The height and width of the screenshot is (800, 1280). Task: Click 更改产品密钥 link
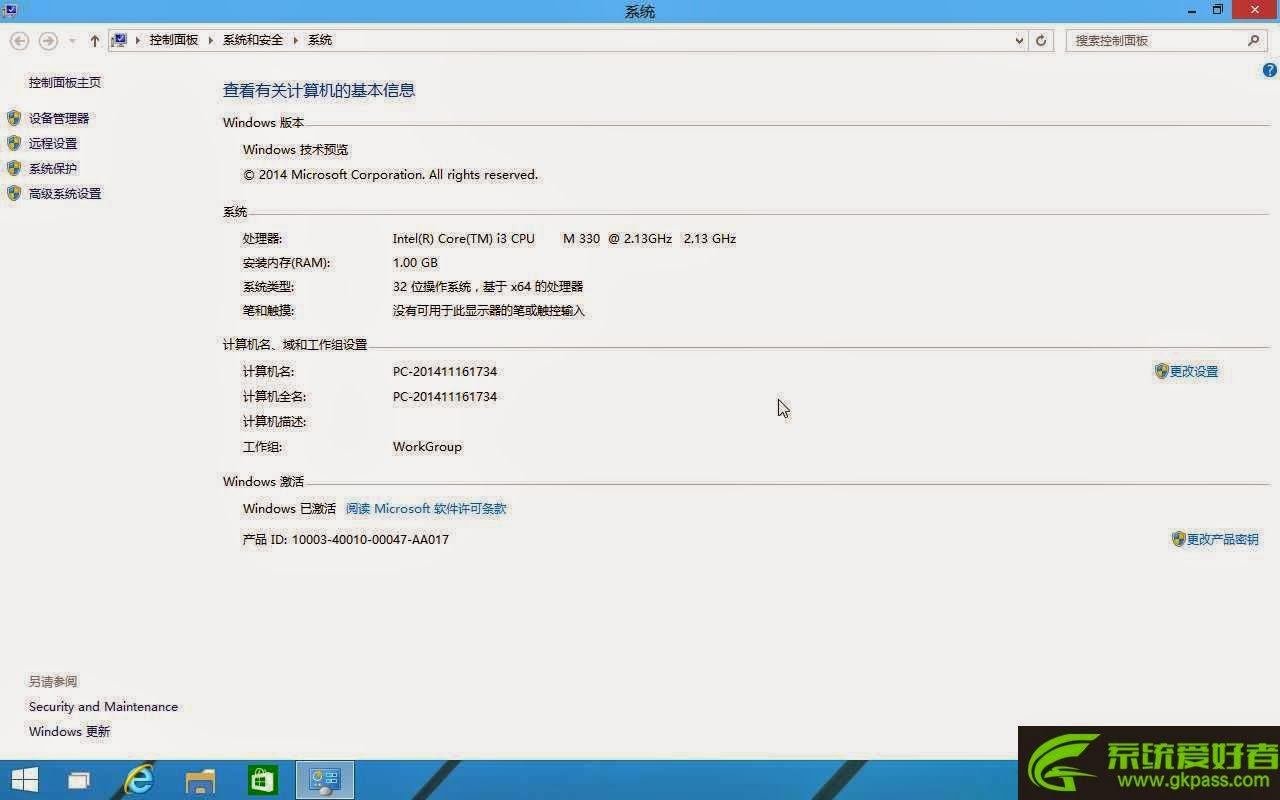point(1222,539)
